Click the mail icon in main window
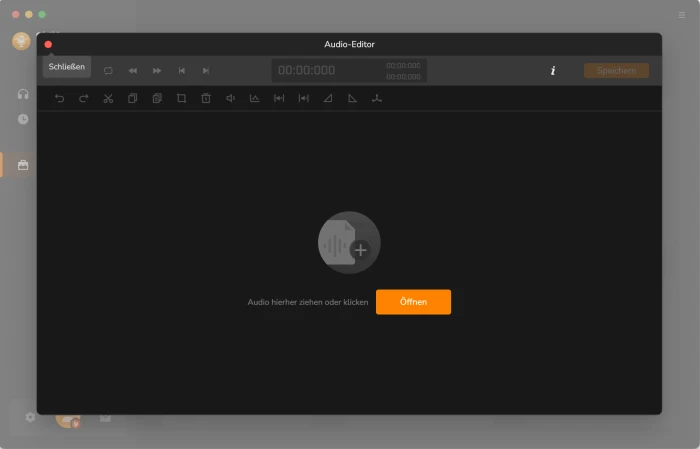This screenshot has height=449, width=700. click(x=105, y=418)
